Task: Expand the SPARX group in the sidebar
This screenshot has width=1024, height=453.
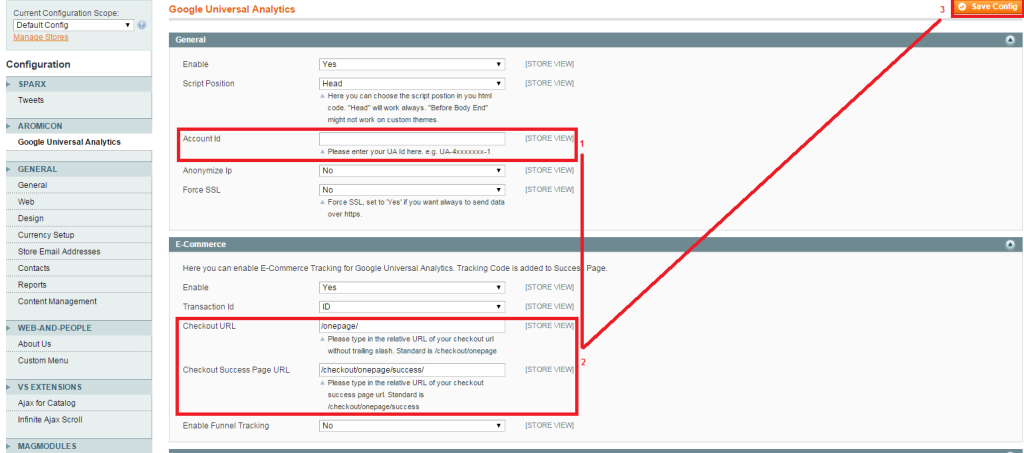Action: [78, 84]
